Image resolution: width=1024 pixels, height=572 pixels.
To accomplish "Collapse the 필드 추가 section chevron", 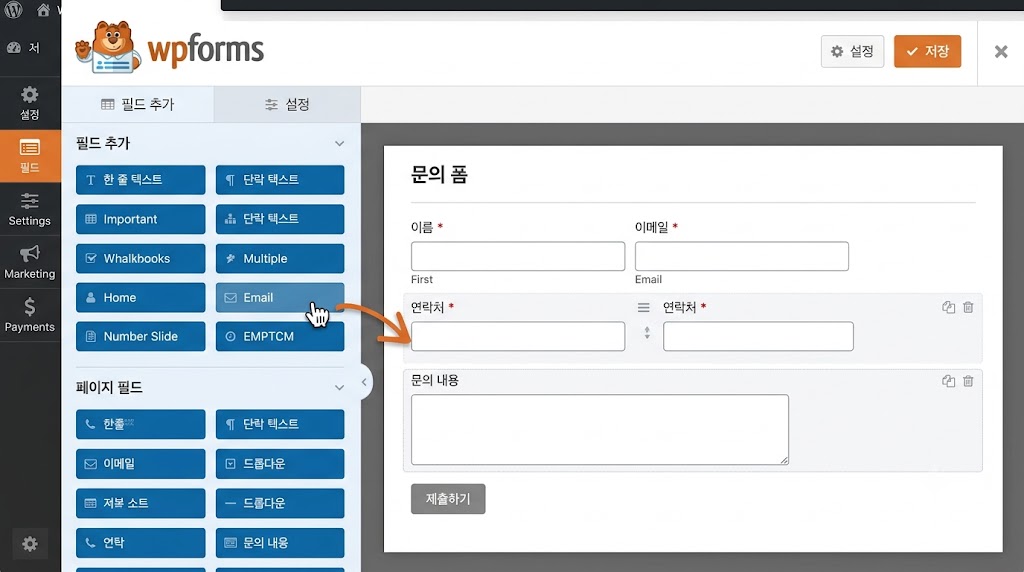I will tap(339, 143).
